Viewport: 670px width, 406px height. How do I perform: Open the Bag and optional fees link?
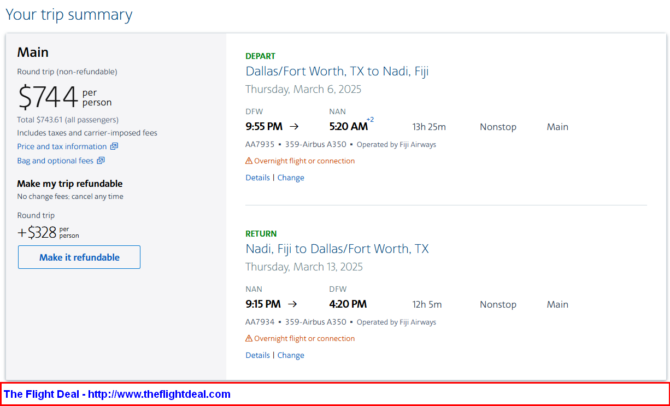[x=55, y=161]
